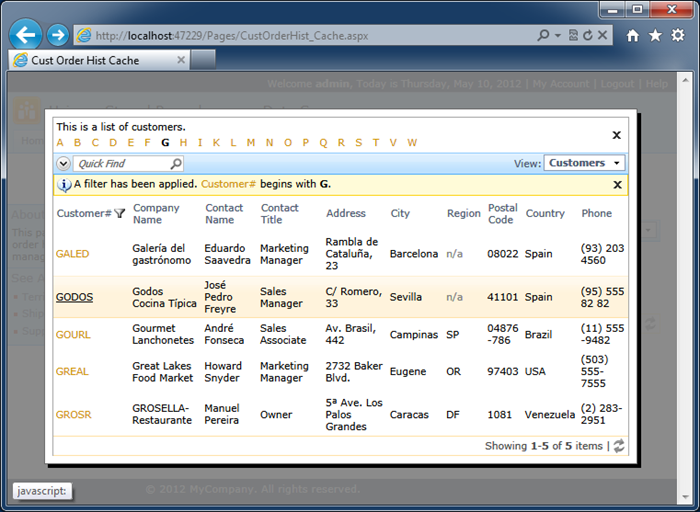This screenshot has height=512, width=700.
Task: Open the Customers view dropdown
Action: [584, 163]
